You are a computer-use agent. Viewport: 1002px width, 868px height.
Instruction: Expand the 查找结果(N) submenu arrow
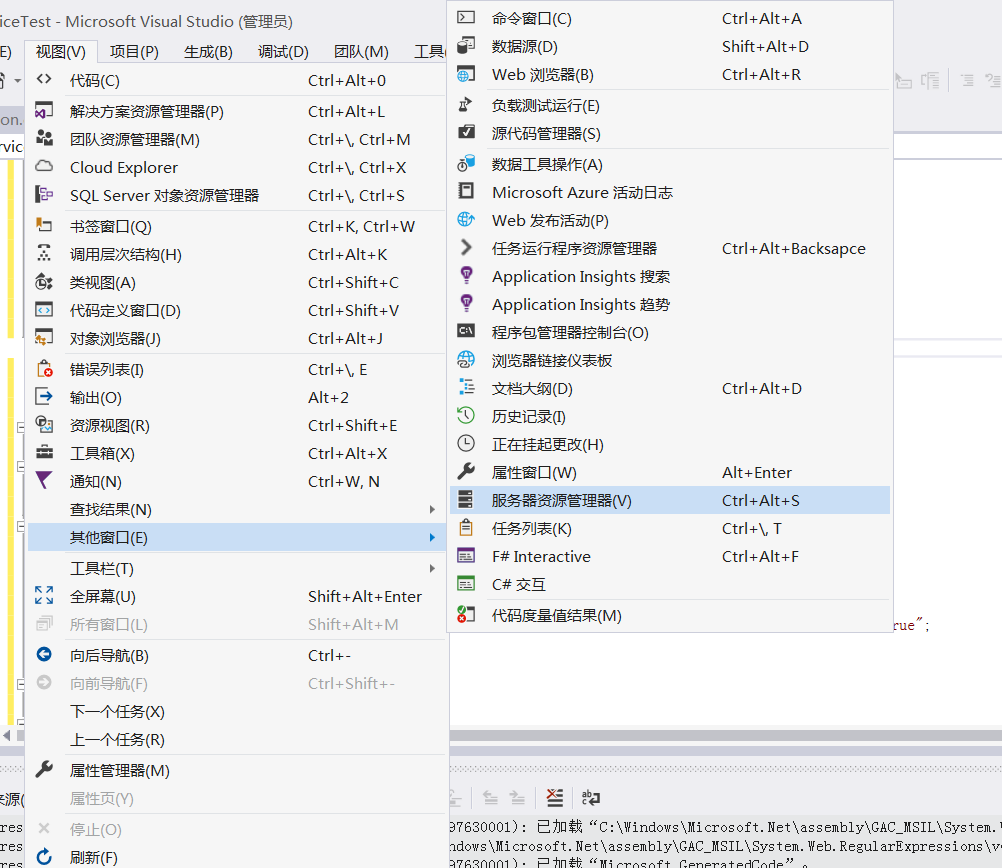tap(433, 509)
